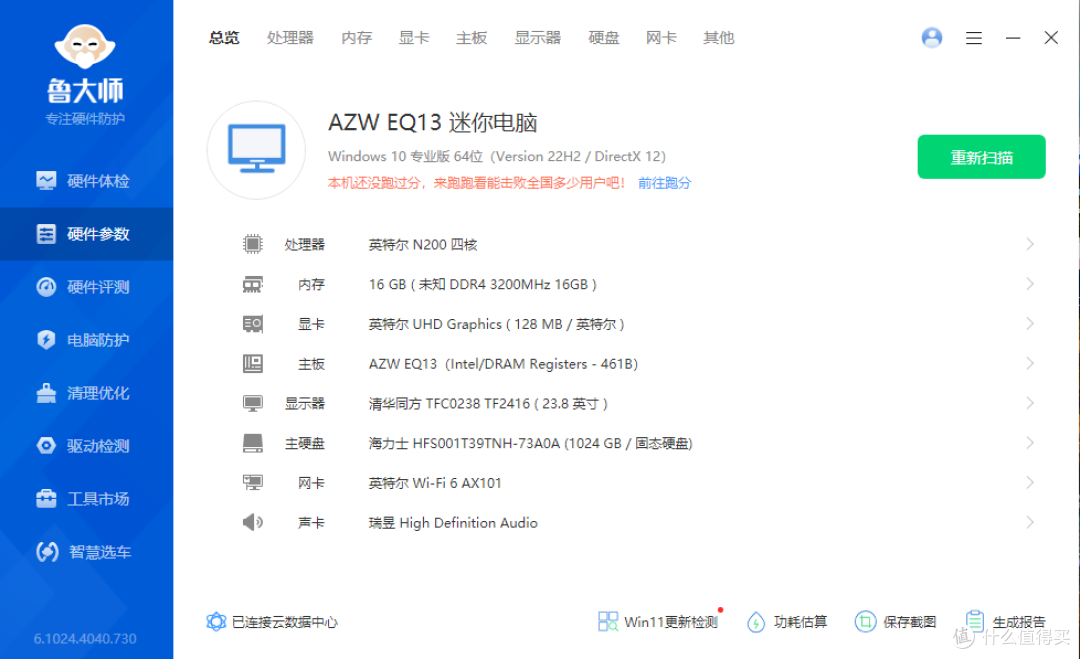Expand the 显示器 row chevron
Screen dimensions: 1080x659
tap(1030, 404)
